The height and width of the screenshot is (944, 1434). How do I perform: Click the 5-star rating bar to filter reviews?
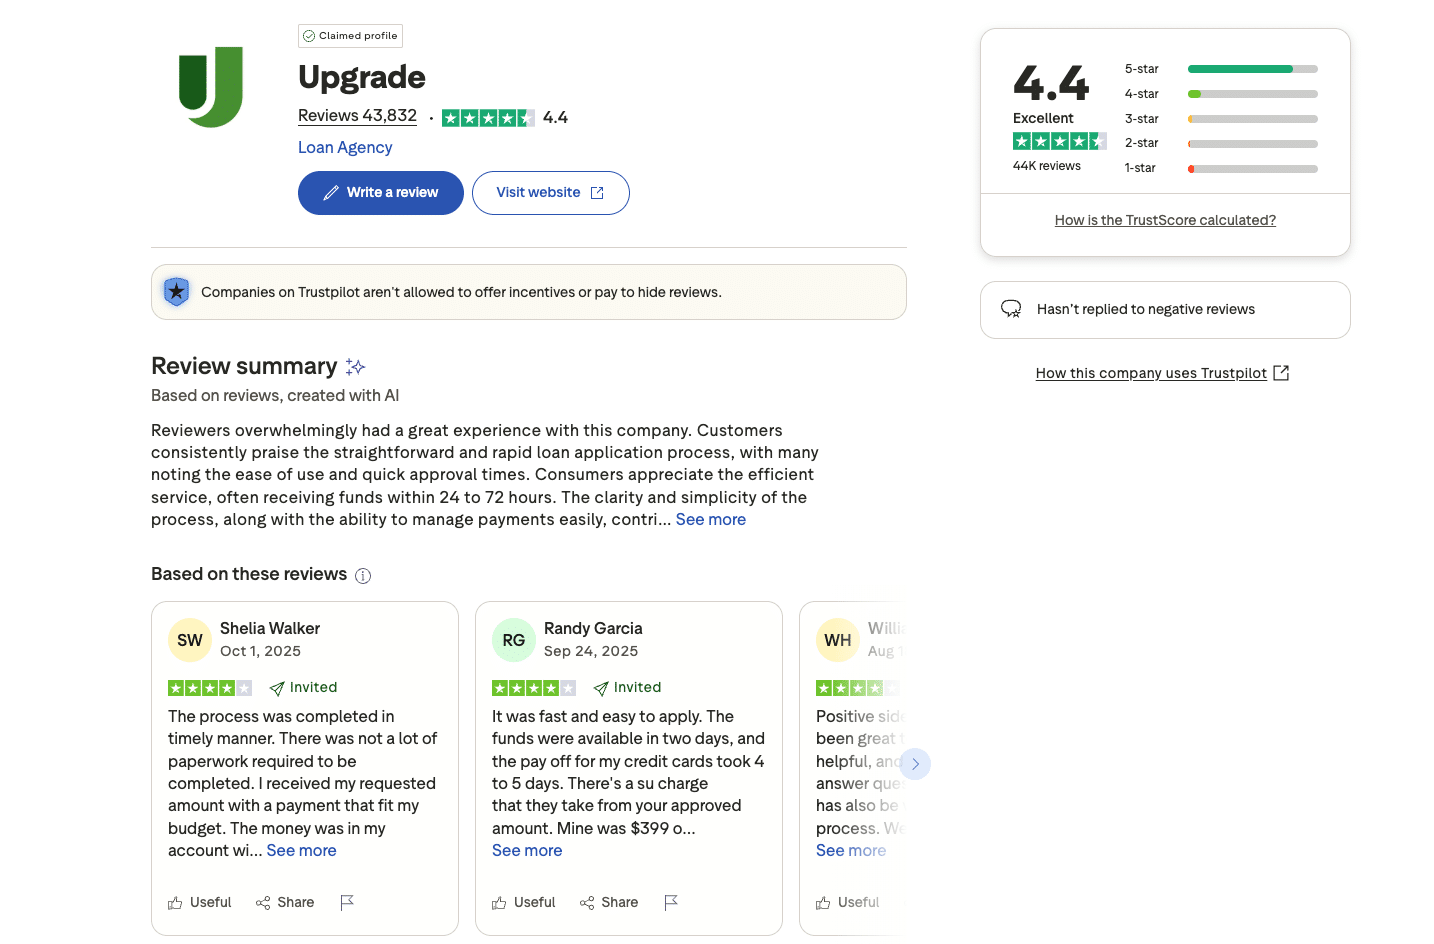click(x=1252, y=68)
